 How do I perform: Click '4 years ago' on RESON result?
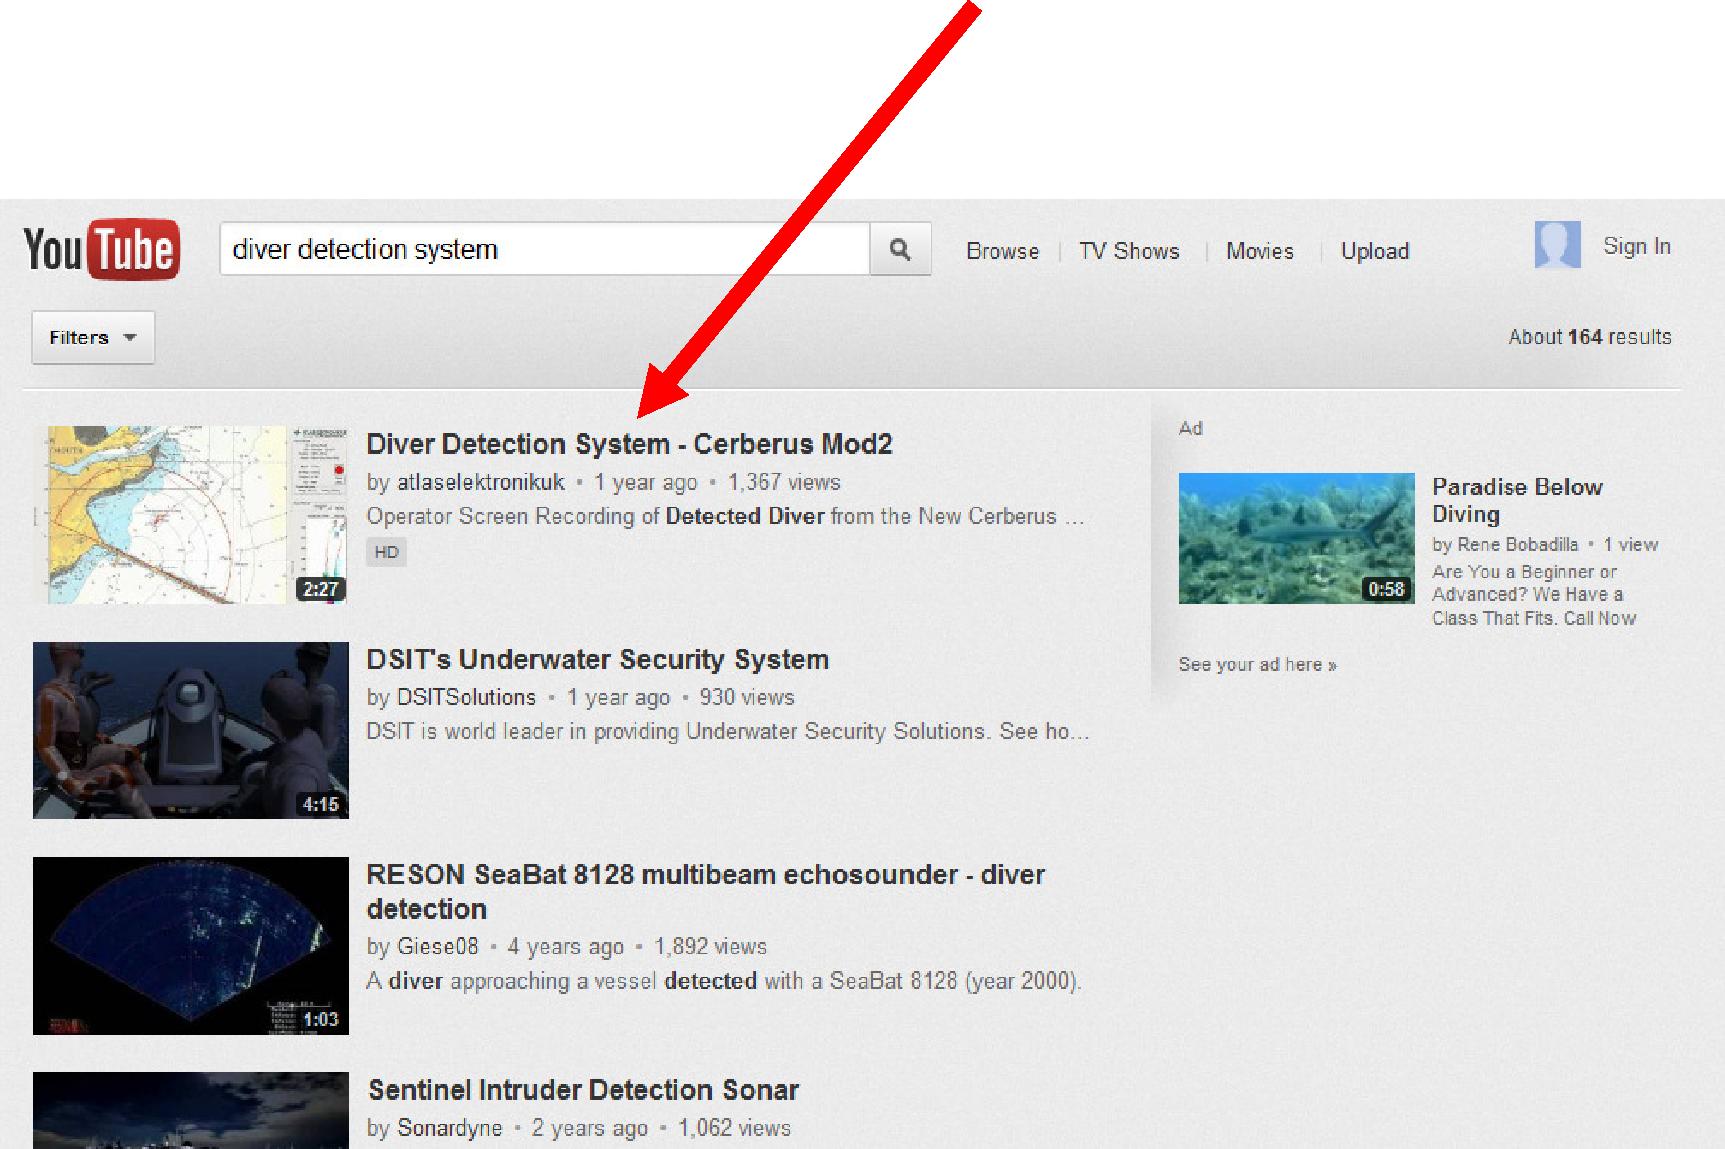565,946
